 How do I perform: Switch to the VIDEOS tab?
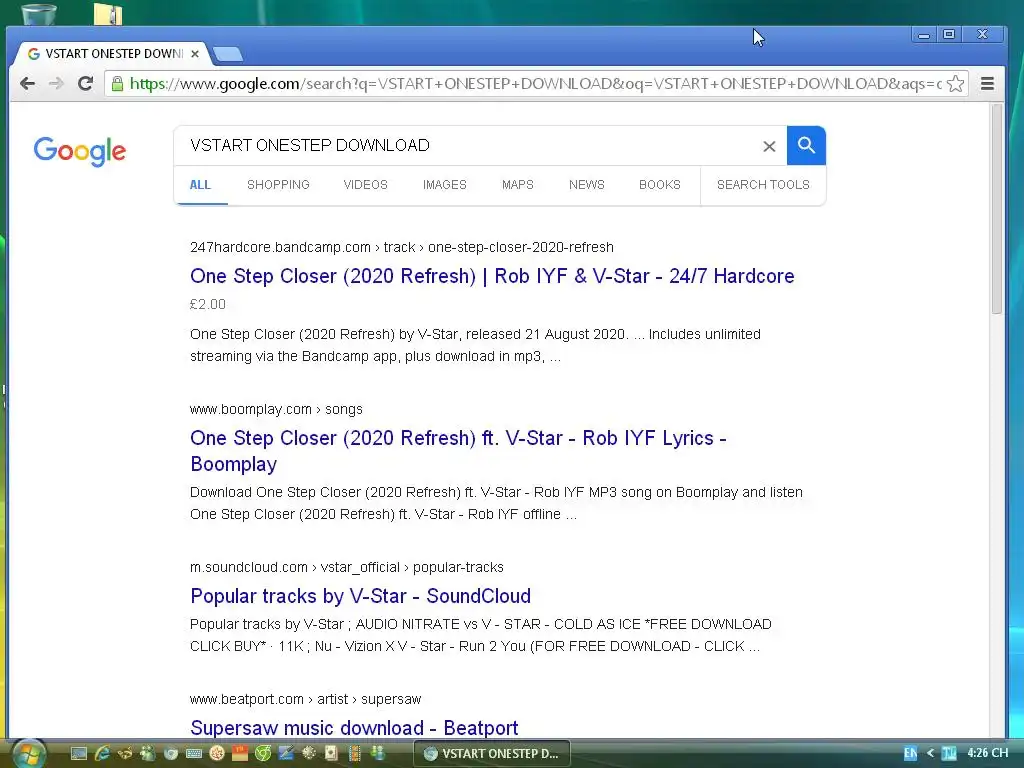click(x=366, y=185)
